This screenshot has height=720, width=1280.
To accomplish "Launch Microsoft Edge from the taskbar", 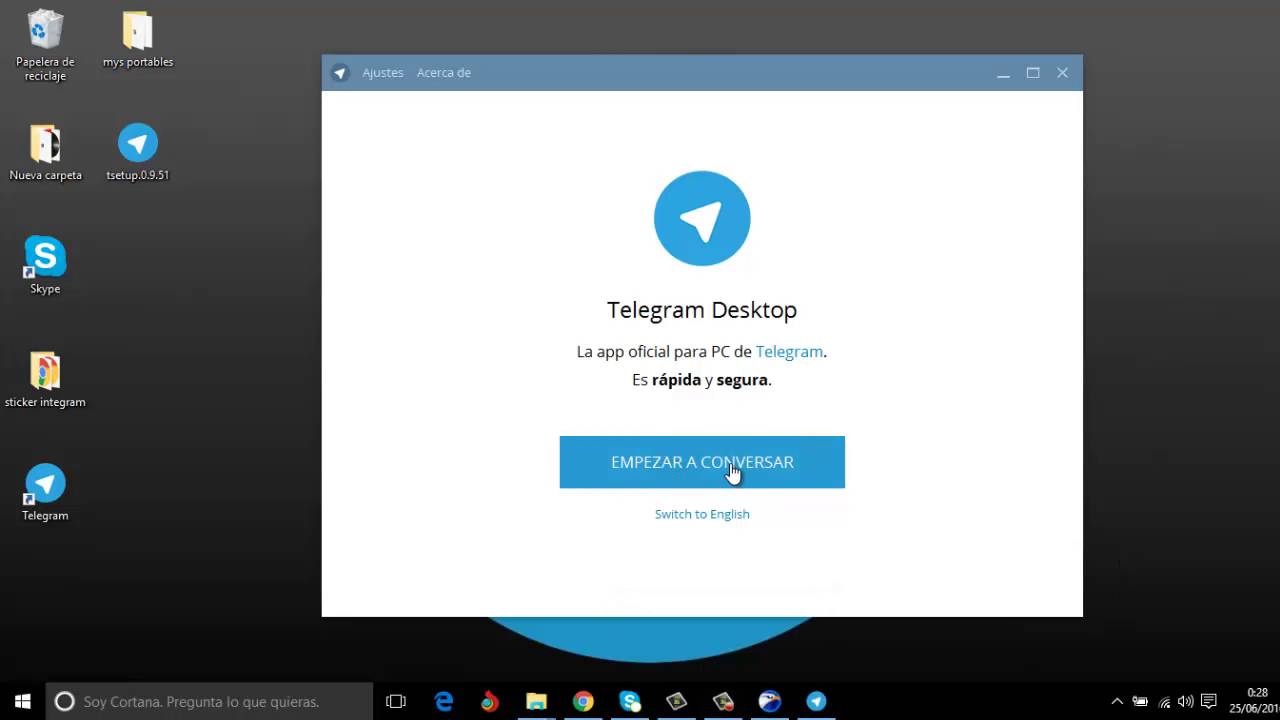I will click(x=444, y=701).
